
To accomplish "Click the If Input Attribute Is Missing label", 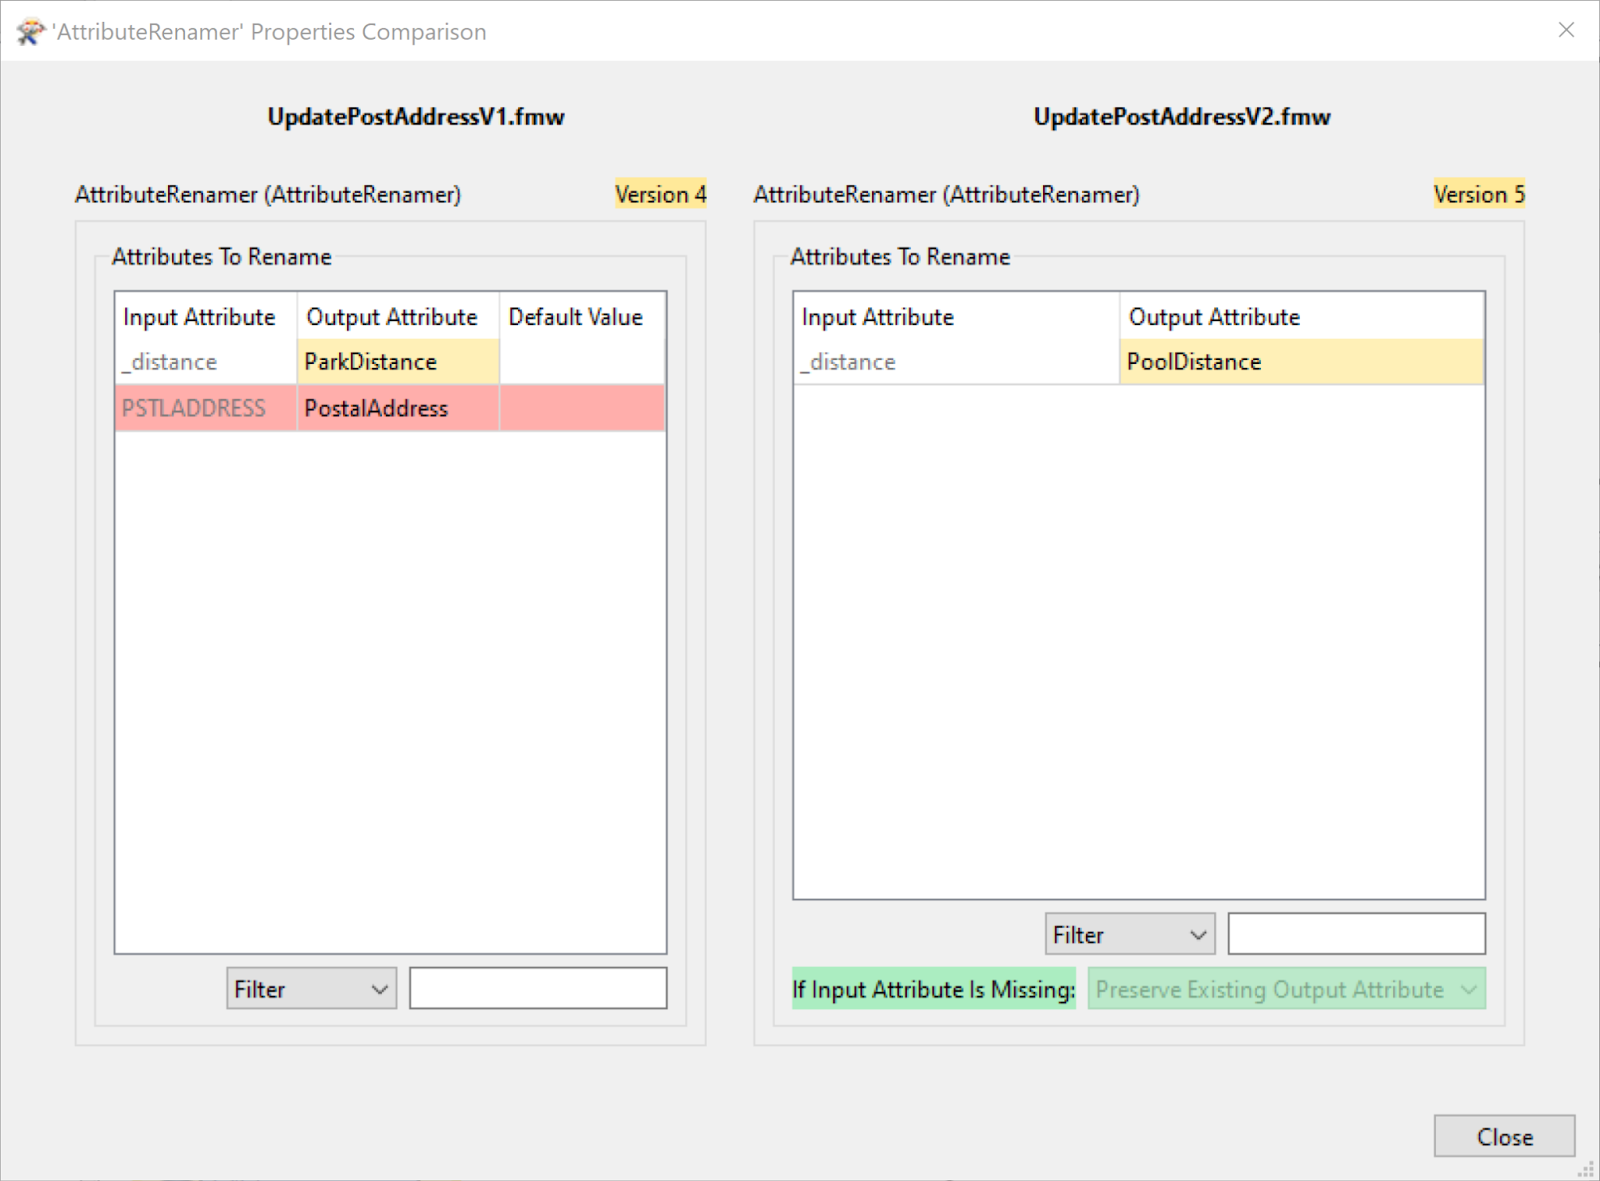I will (932, 989).
